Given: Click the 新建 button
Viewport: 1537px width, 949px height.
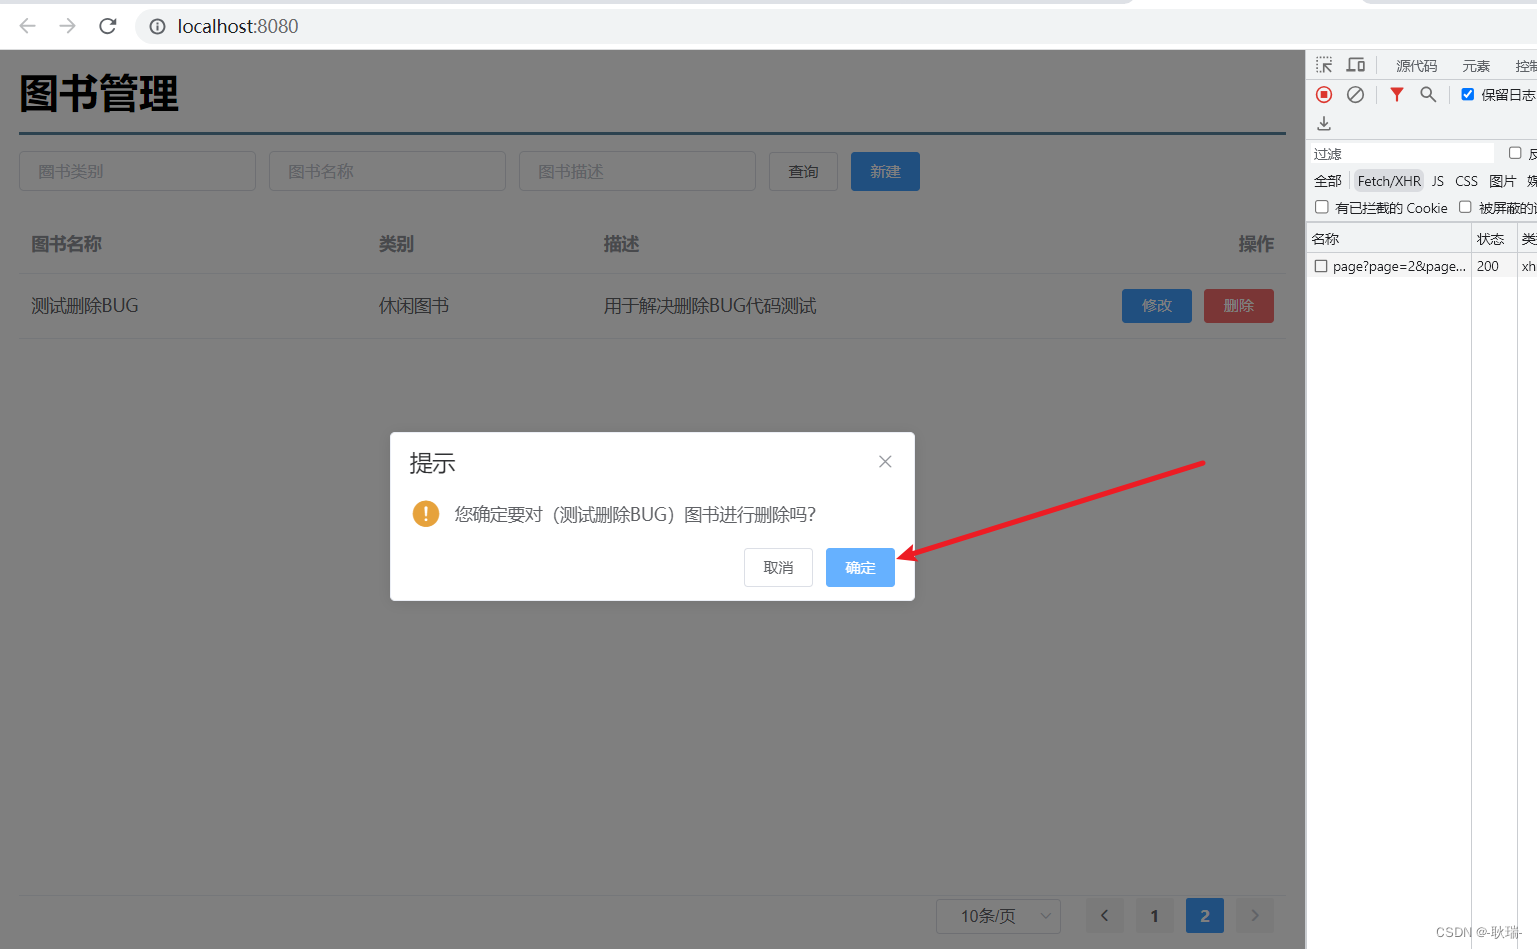Looking at the screenshot, I should [x=885, y=171].
